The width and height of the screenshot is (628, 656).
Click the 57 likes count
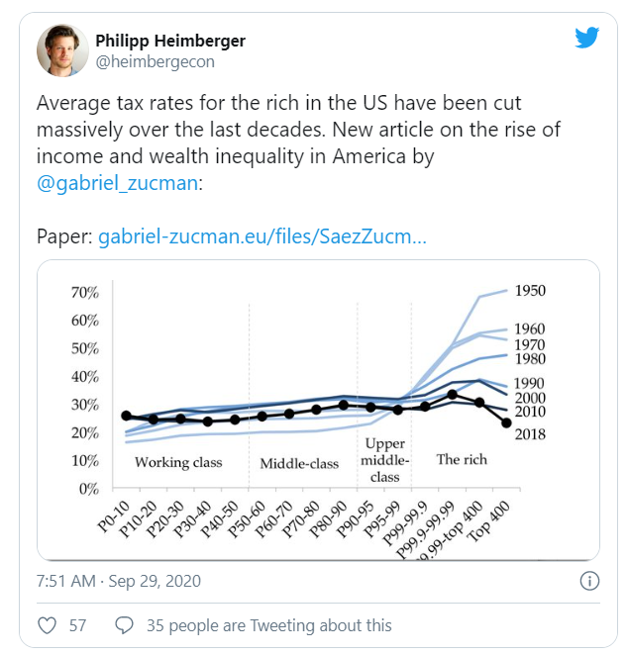tap(78, 625)
